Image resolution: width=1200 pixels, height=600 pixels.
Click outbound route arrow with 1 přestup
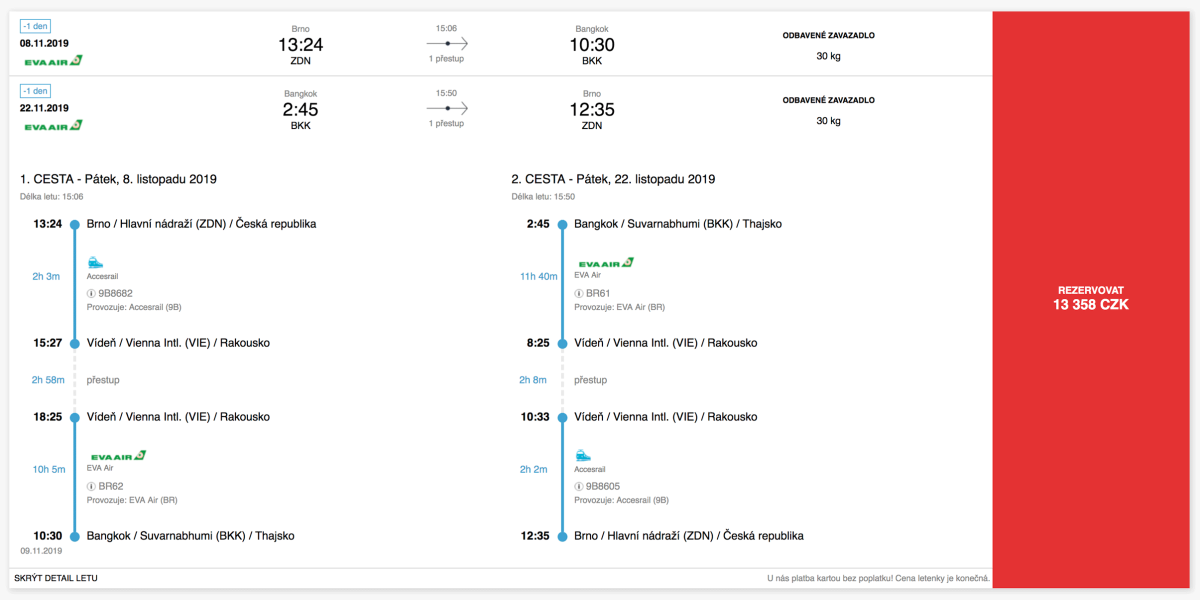(447, 44)
